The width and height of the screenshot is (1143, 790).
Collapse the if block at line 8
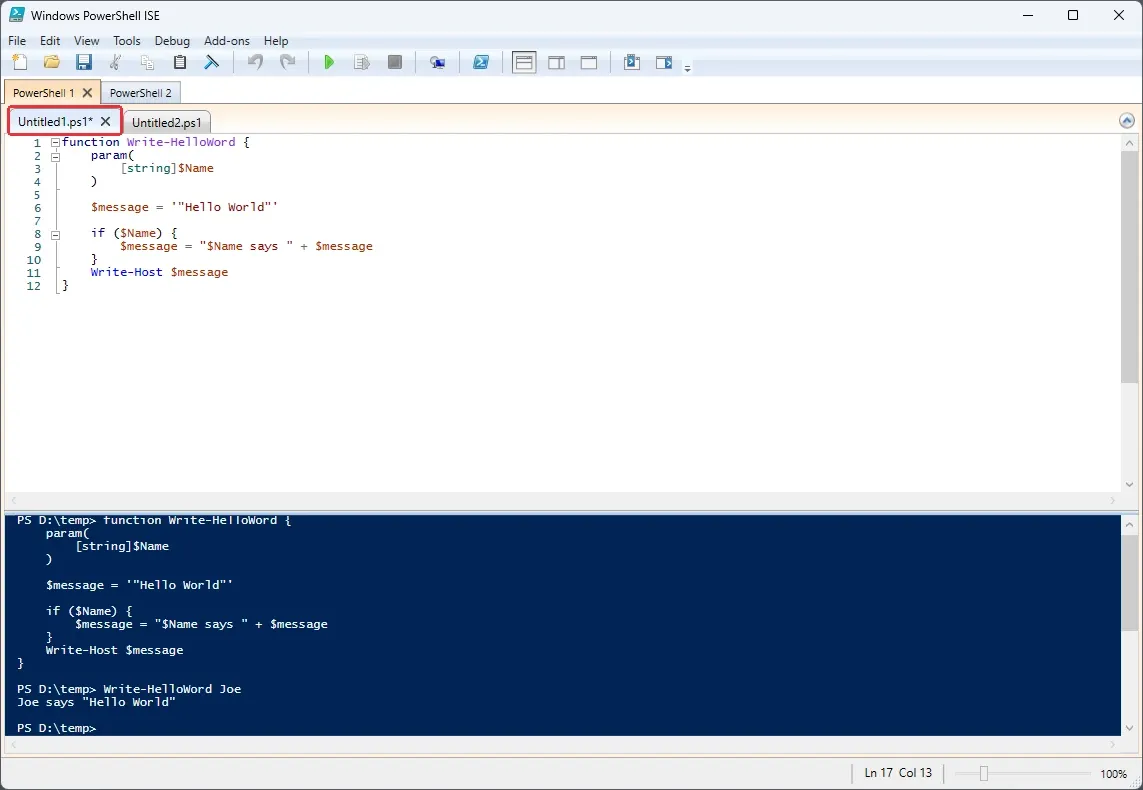point(55,235)
